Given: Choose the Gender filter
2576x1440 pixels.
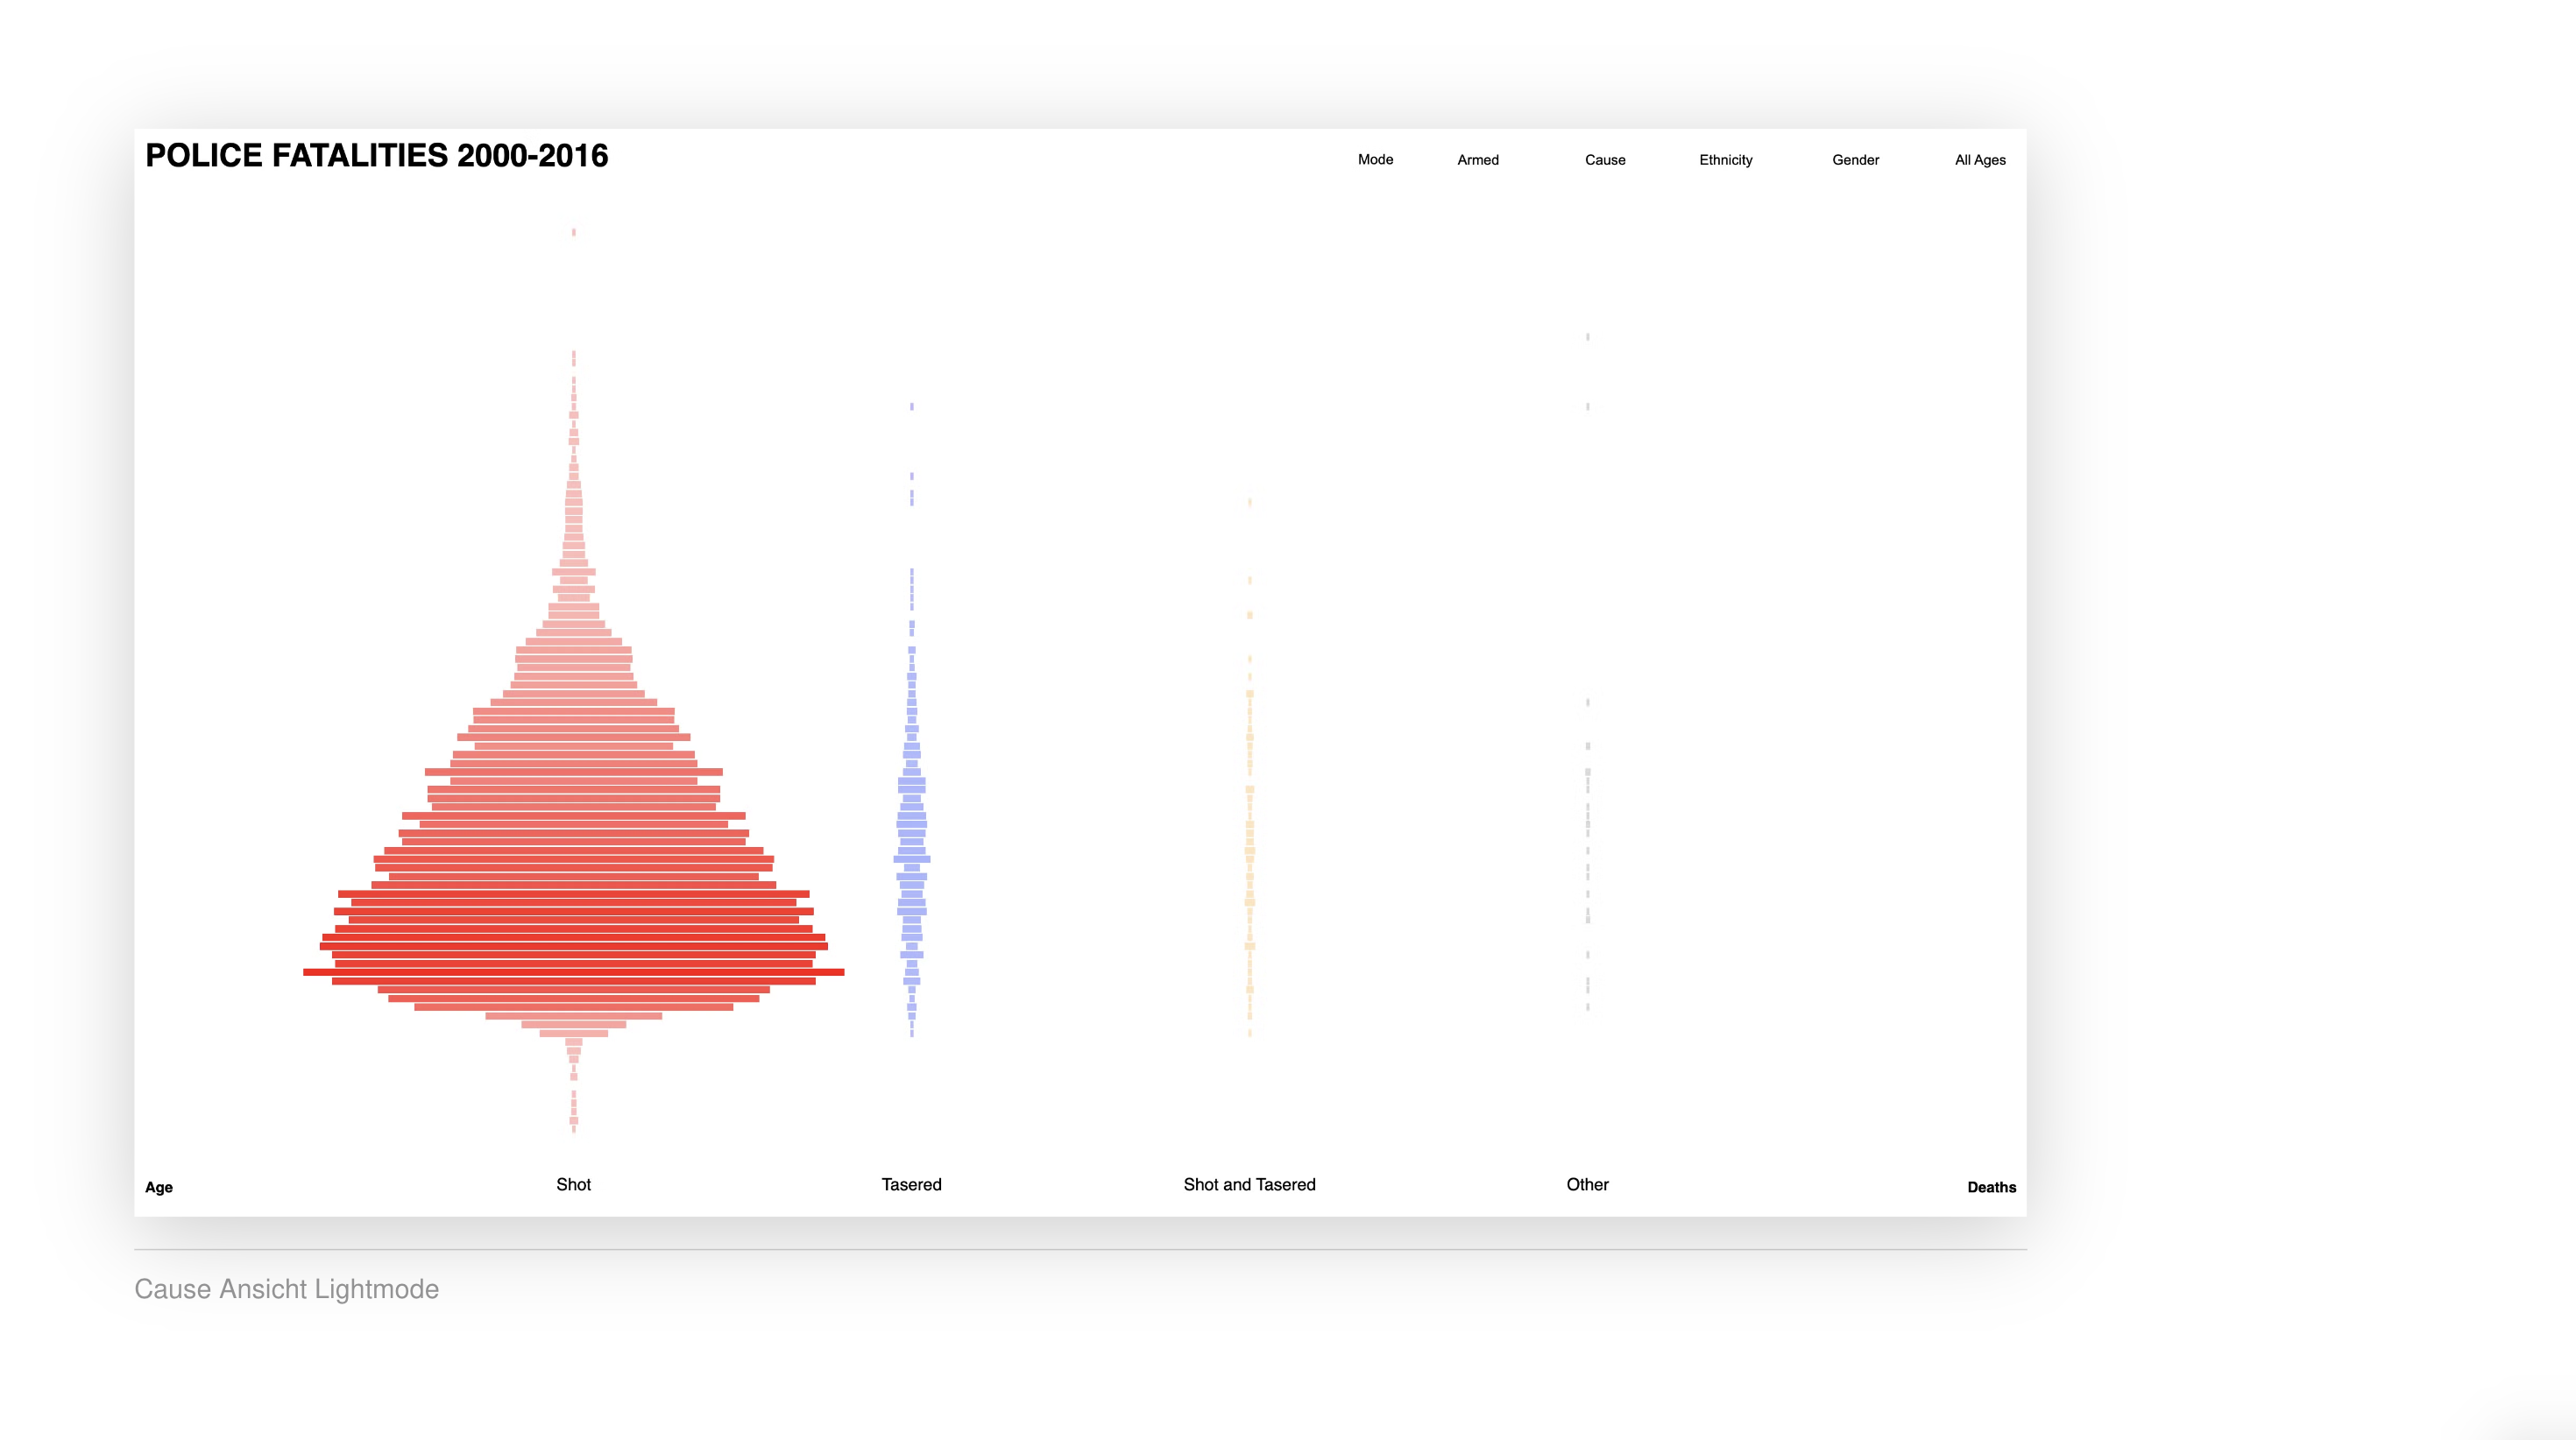Looking at the screenshot, I should [x=1855, y=160].
